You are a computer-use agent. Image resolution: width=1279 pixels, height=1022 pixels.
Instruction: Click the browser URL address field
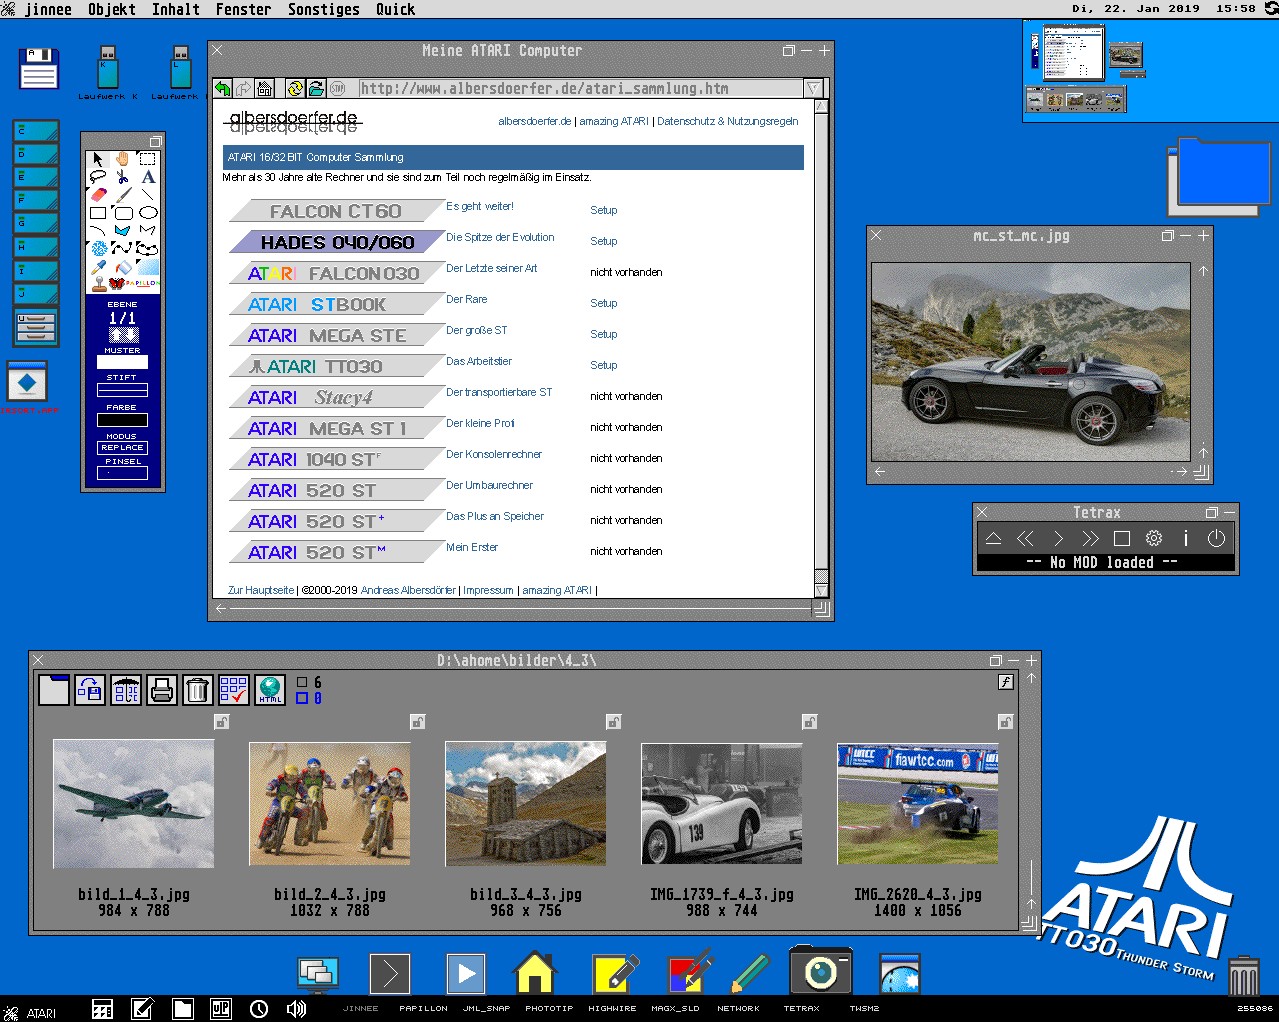[x=581, y=89]
